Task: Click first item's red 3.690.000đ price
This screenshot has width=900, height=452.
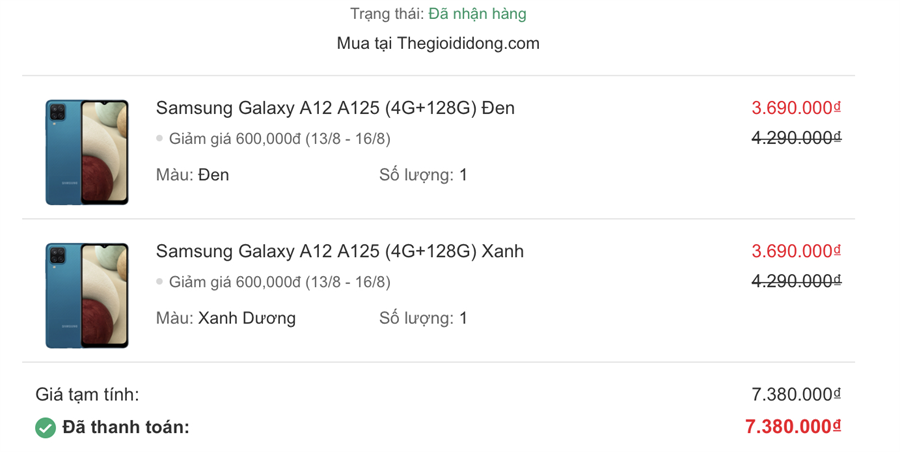Action: pos(796,108)
